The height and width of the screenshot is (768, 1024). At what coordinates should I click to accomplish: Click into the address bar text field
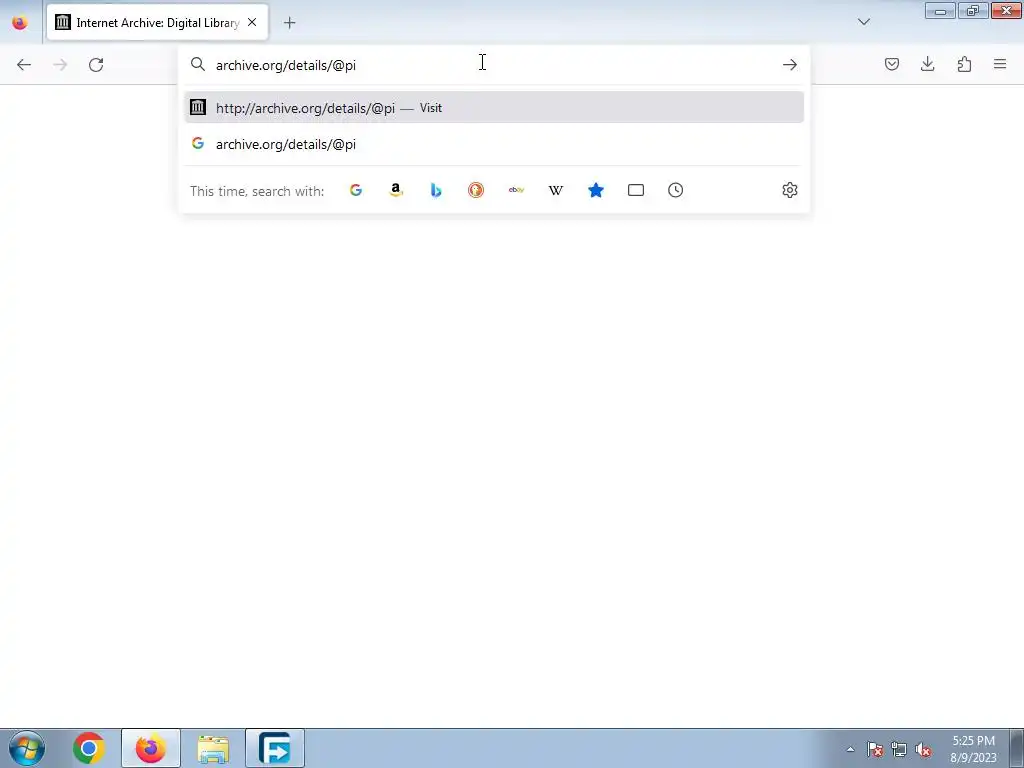494,65
